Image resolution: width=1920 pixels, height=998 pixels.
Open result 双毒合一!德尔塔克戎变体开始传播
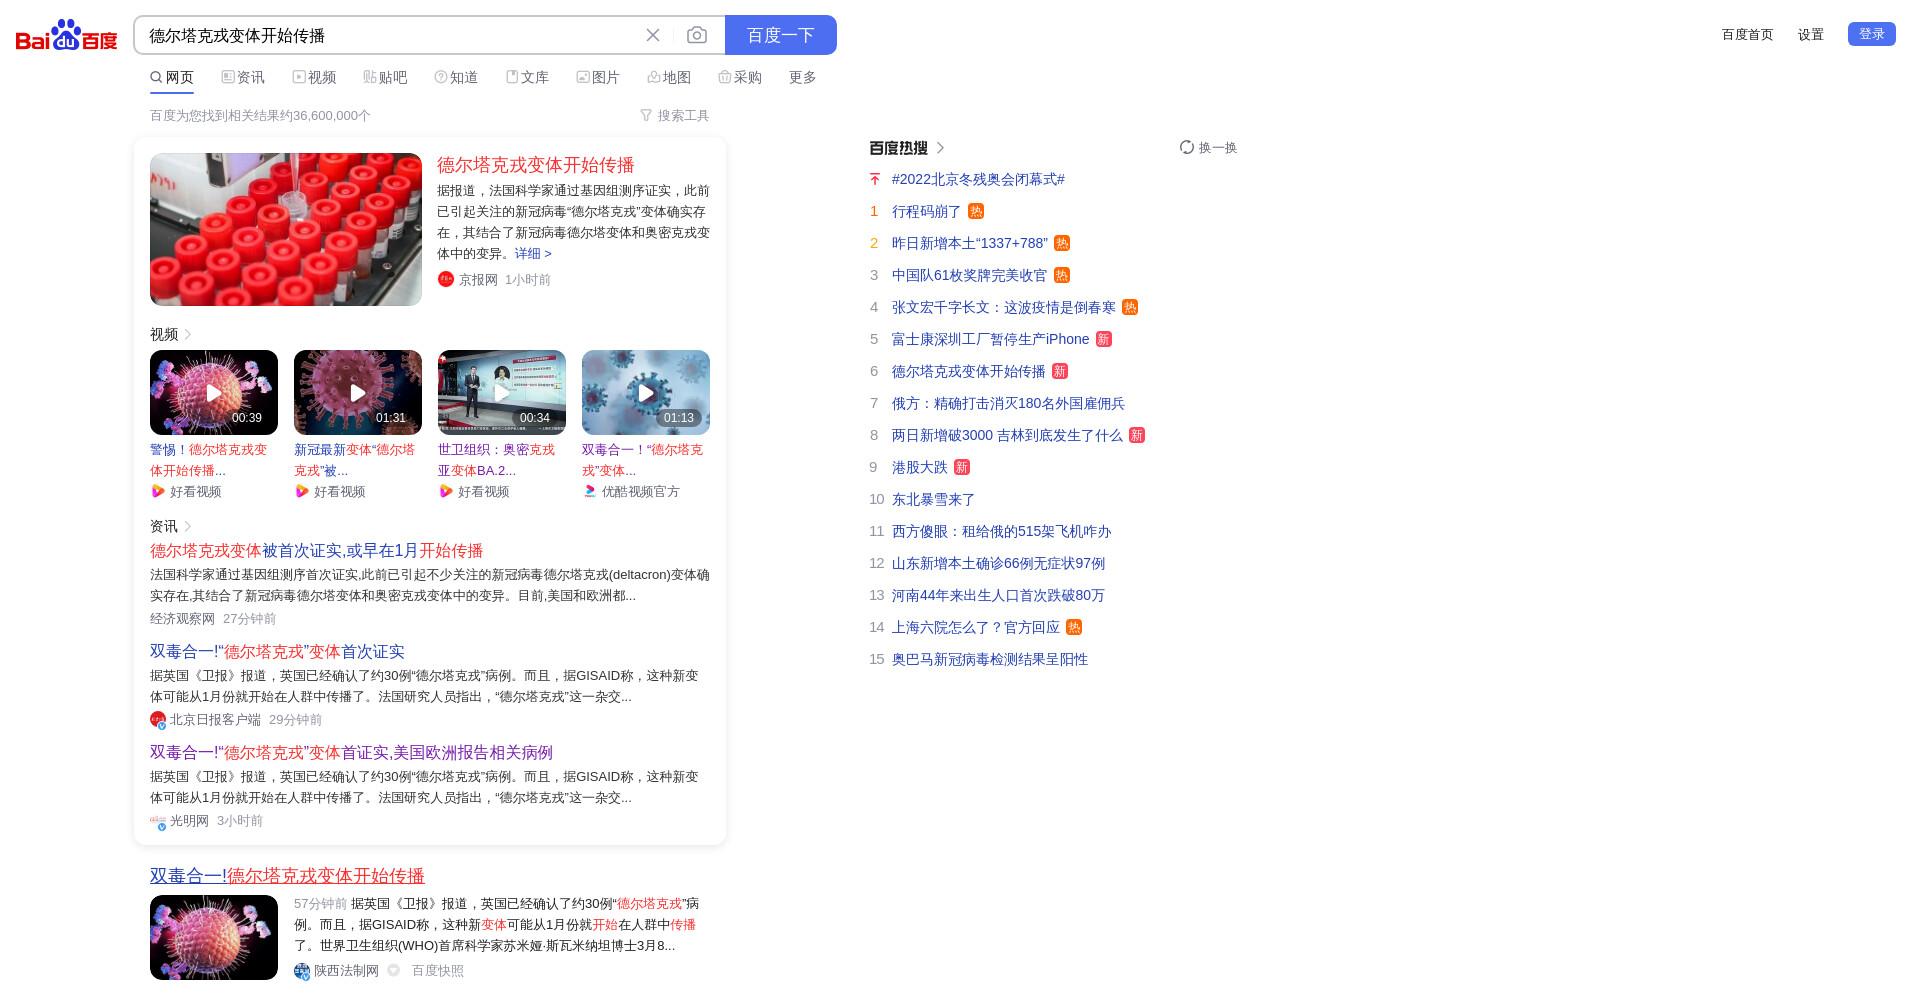[287, 876]
